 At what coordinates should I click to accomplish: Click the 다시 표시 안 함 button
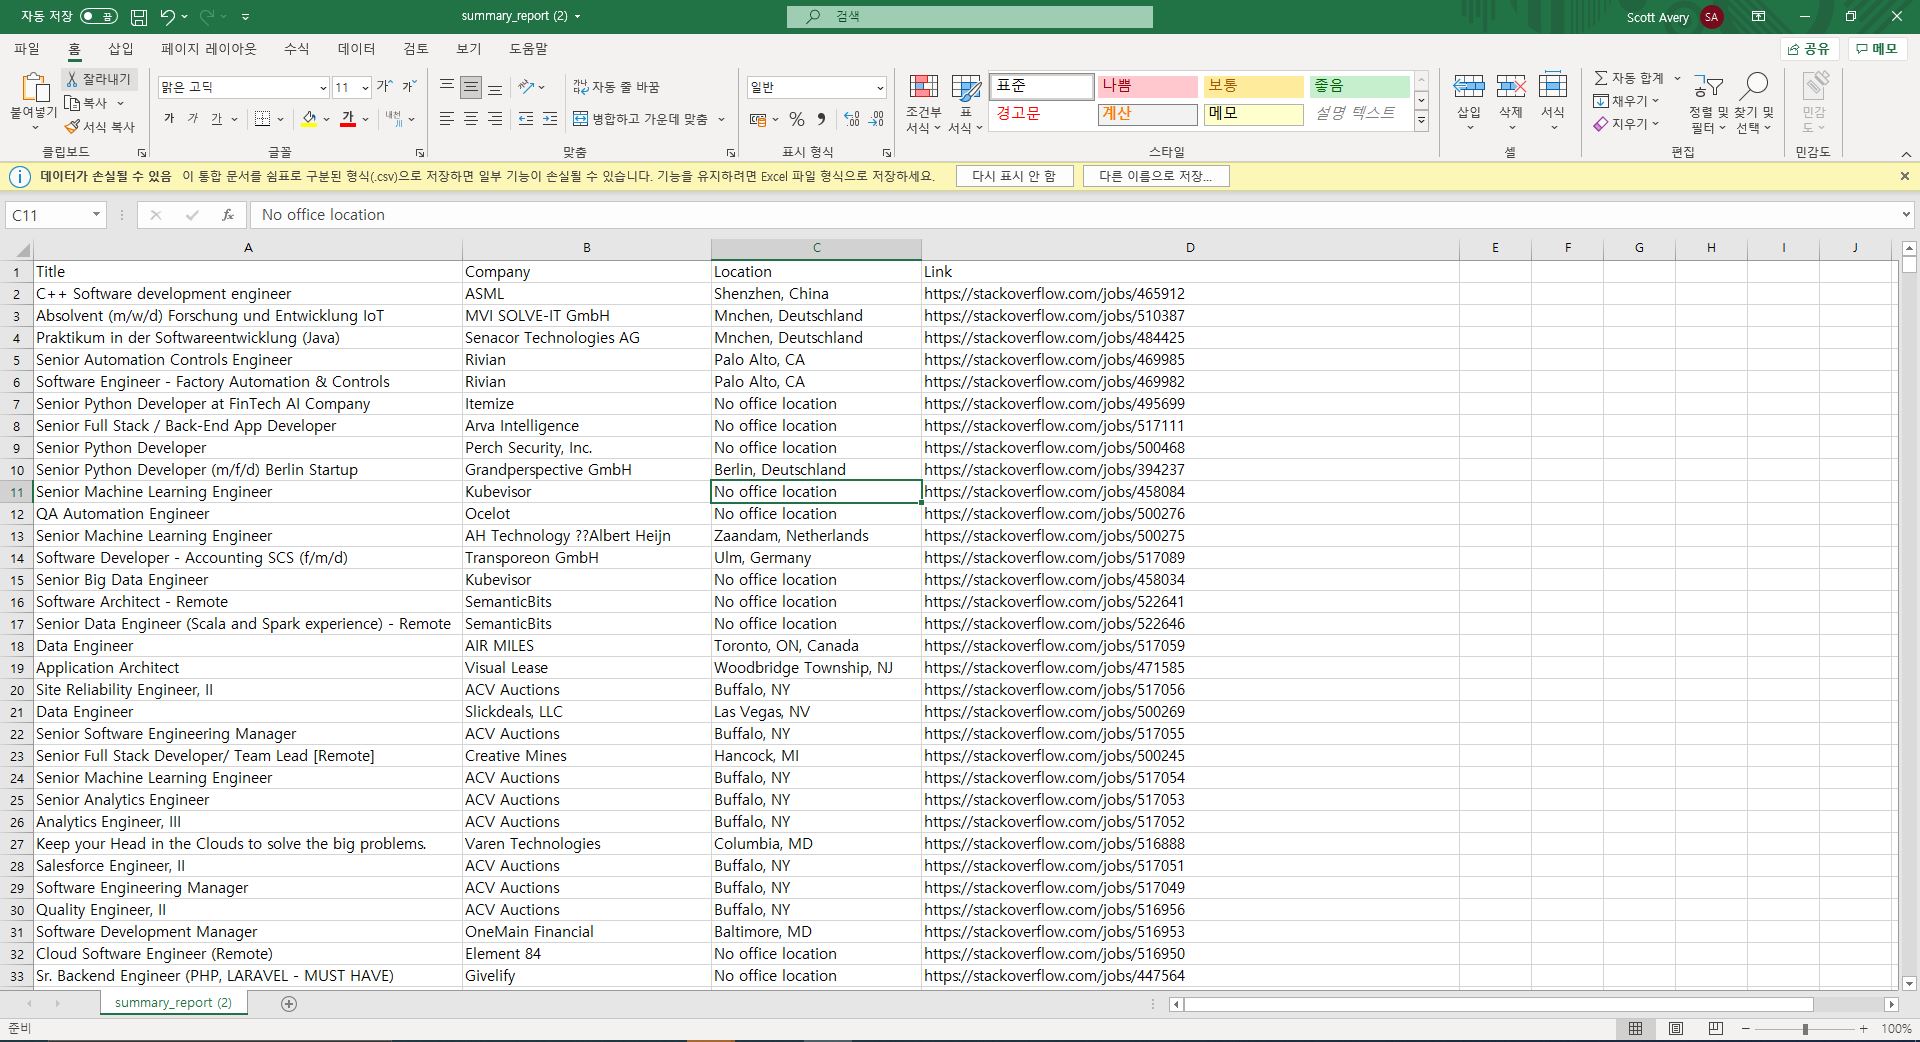(1014, 176)
